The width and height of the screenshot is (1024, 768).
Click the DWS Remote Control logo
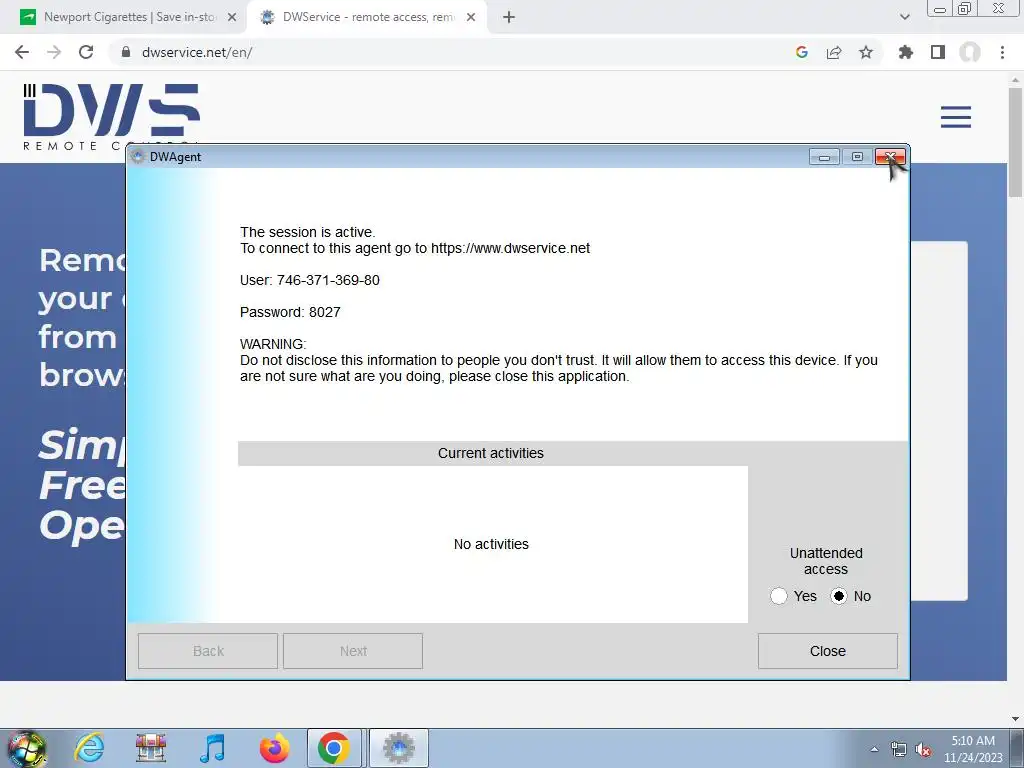111,116
